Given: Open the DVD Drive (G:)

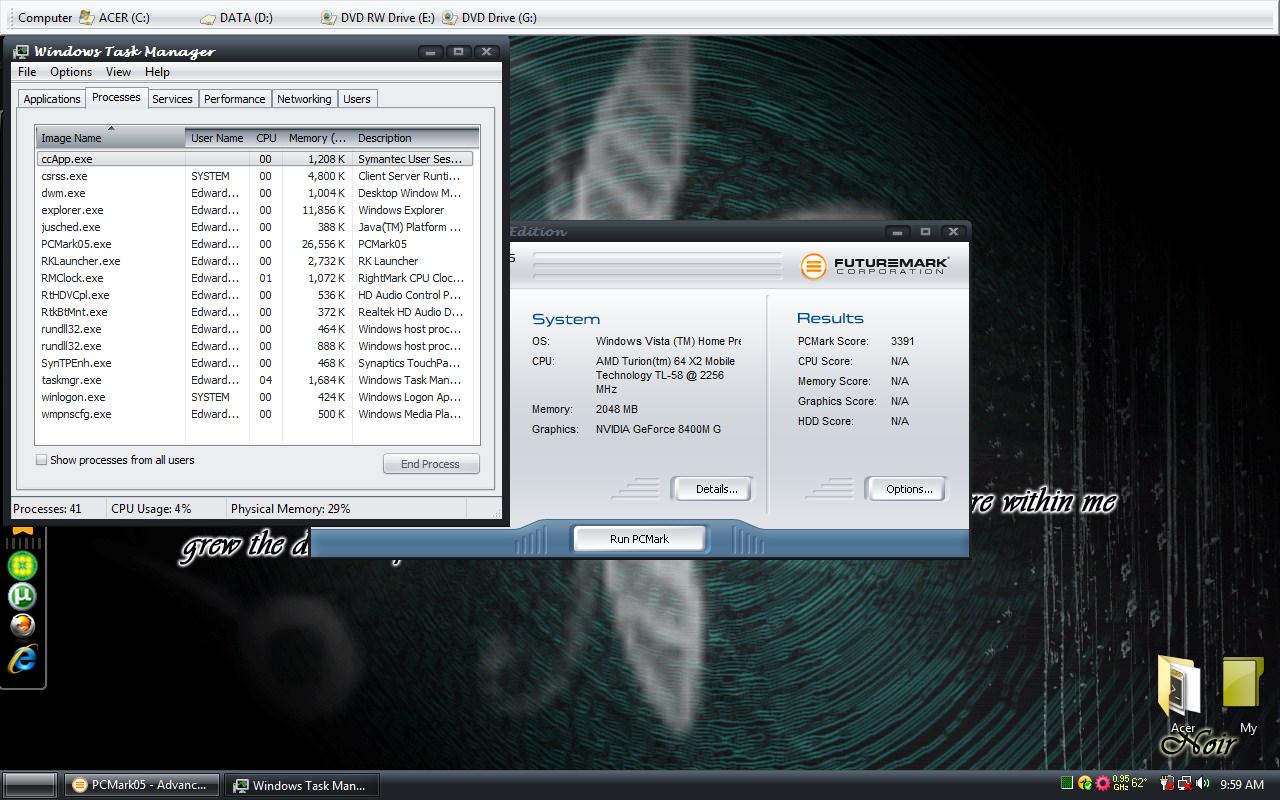Looking at the screenshot, I should pyautogui.click(x=489, y=17).
